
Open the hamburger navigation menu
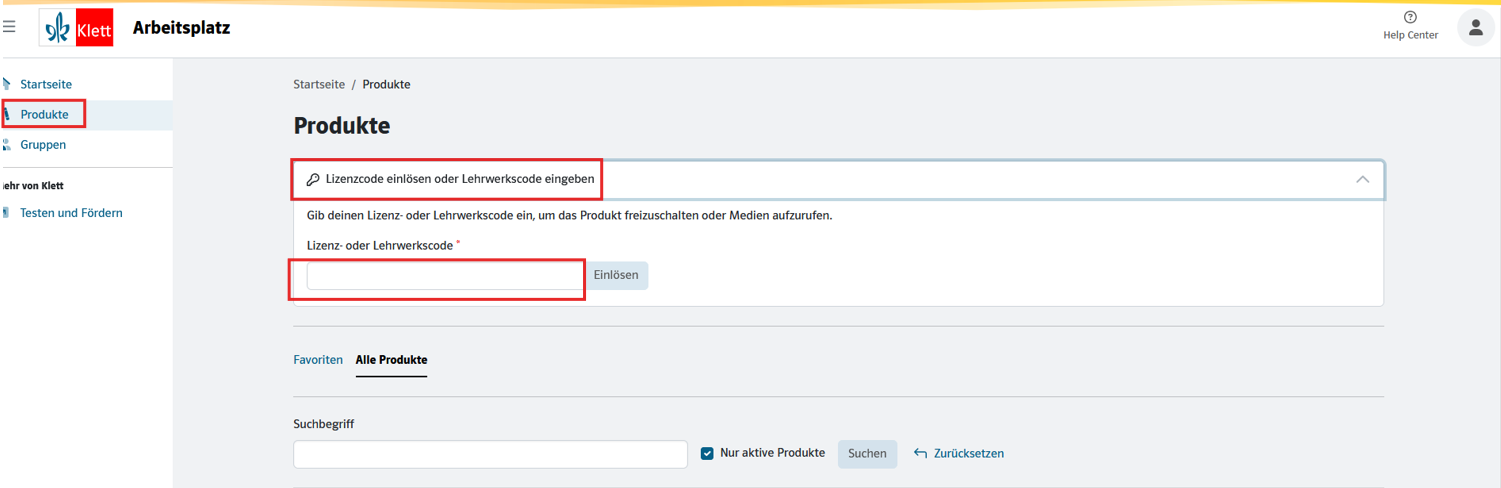(9, 27)
